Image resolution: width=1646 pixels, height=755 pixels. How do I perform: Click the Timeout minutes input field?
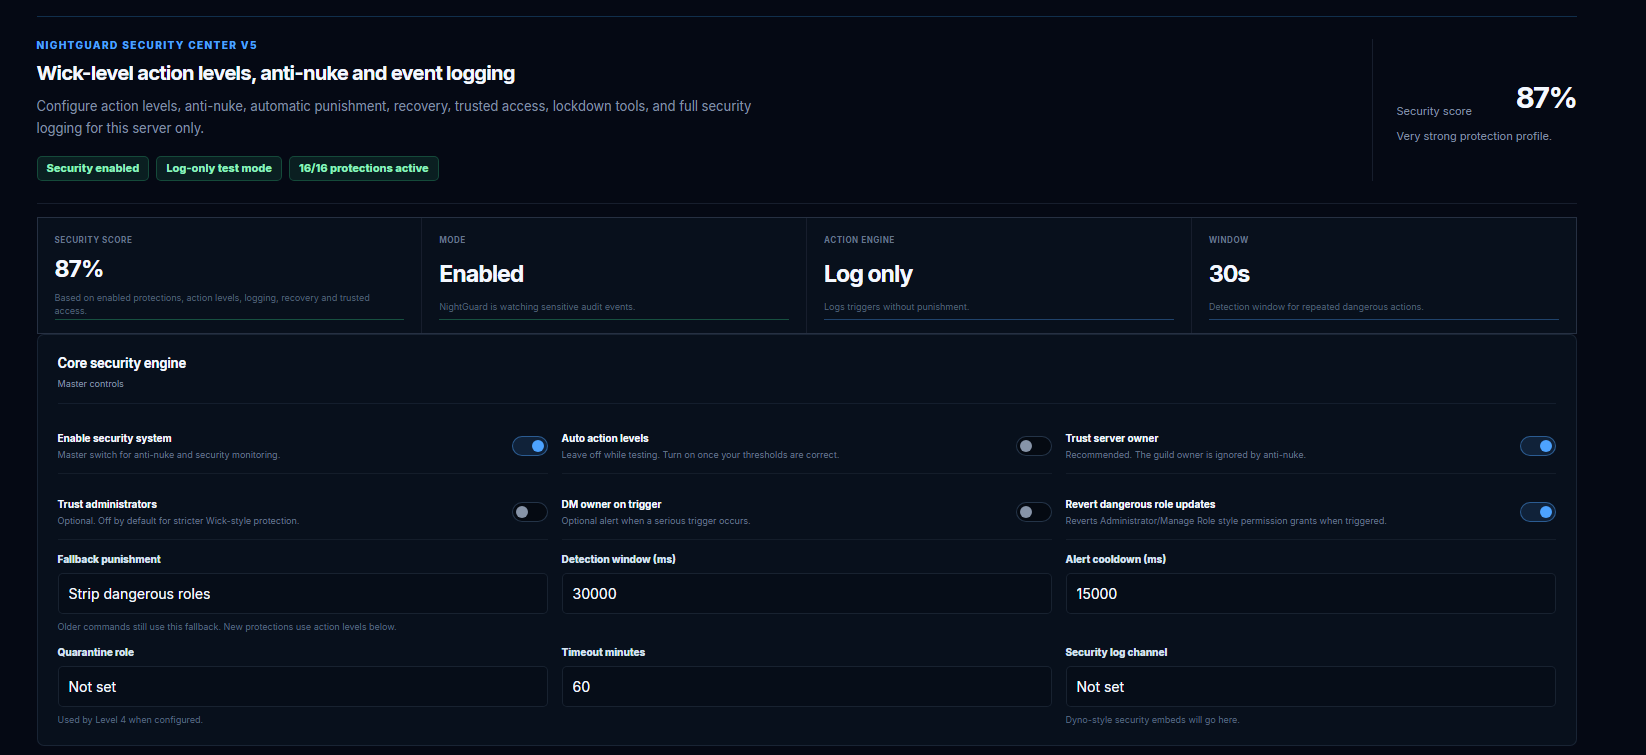(x=806, y=686)
